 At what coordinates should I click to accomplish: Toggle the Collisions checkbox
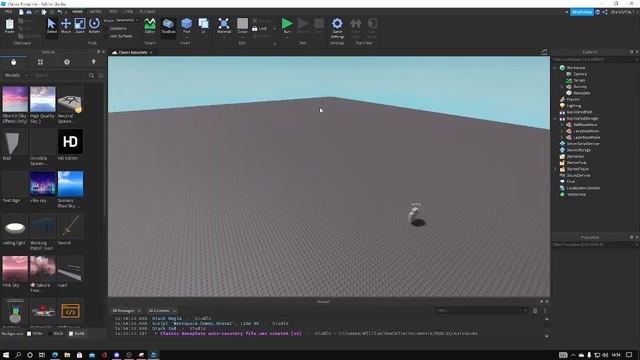tap(118, 29)
